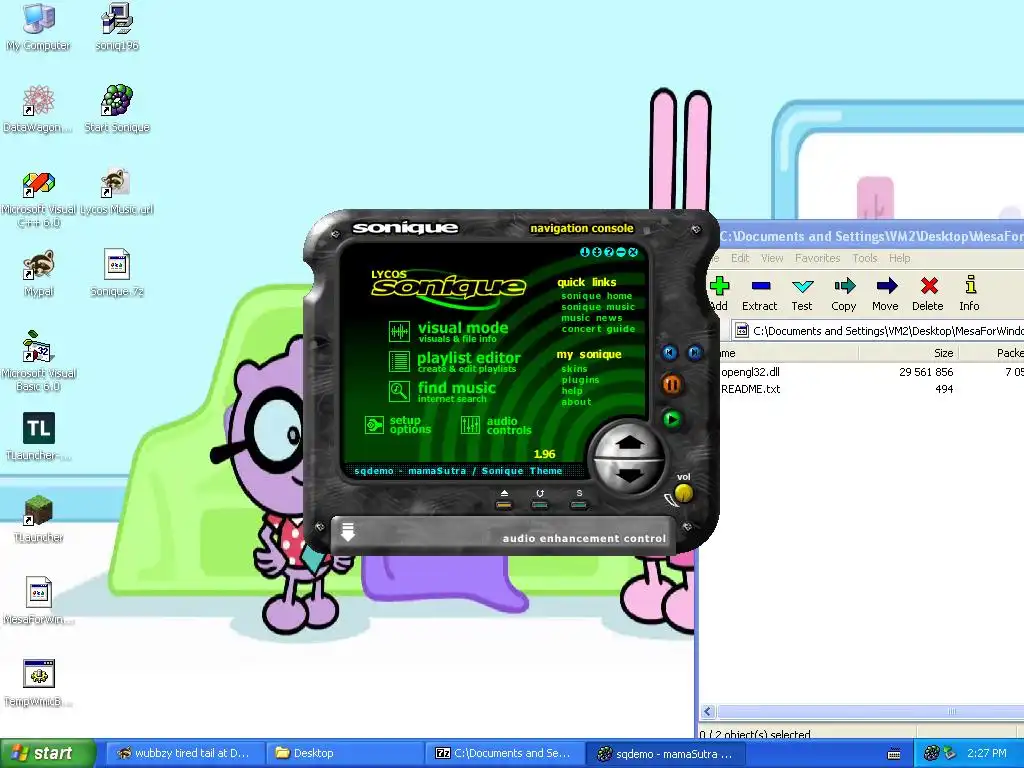This screenshot has width=1024, height=768.
Task: Click the Copy button in 7-Zip
Action: [x=844, y=294]
